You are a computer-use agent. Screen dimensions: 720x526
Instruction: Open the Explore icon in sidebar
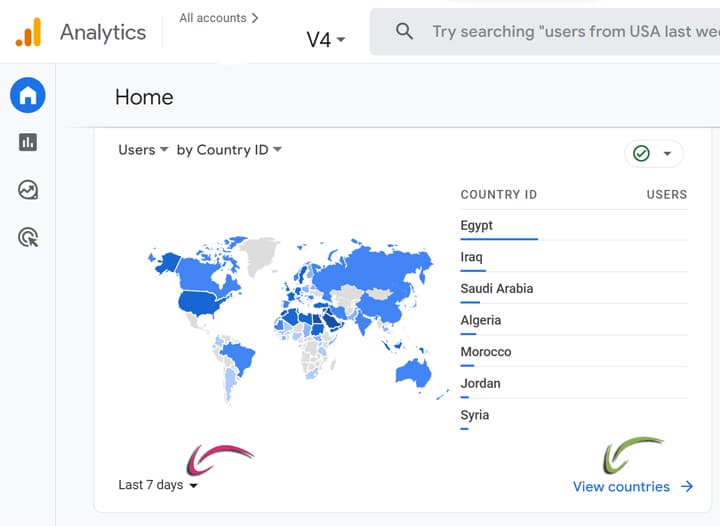[x=28, y=190]
